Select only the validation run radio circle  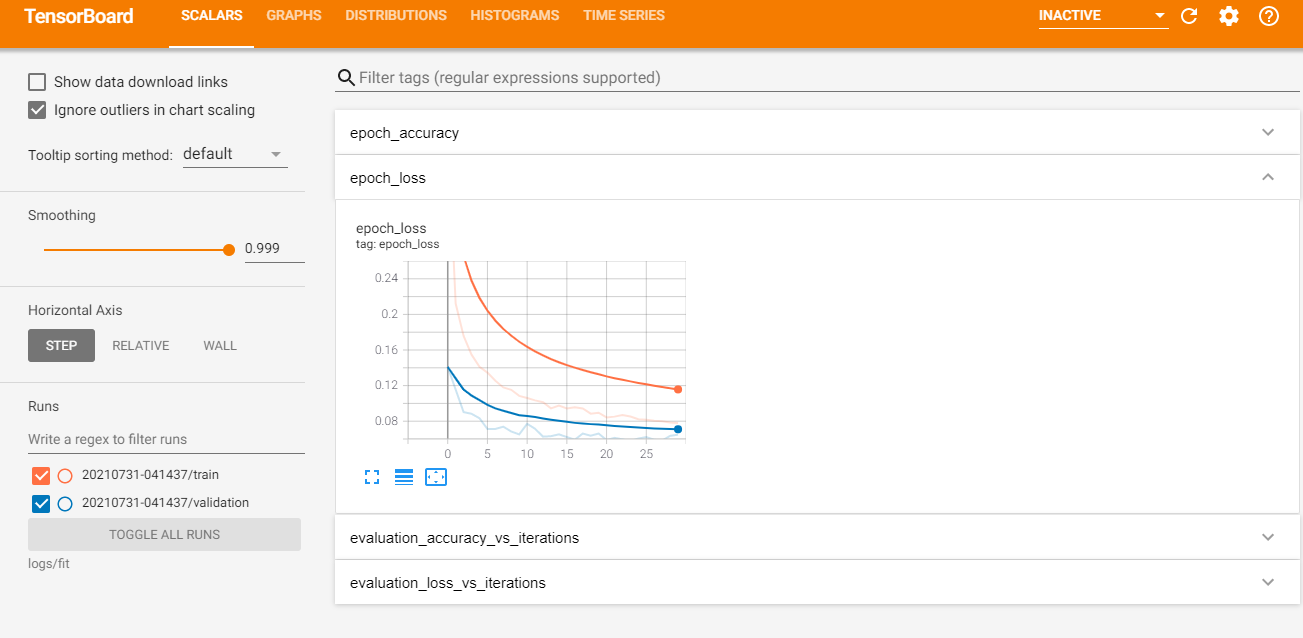tap(65, 503)
